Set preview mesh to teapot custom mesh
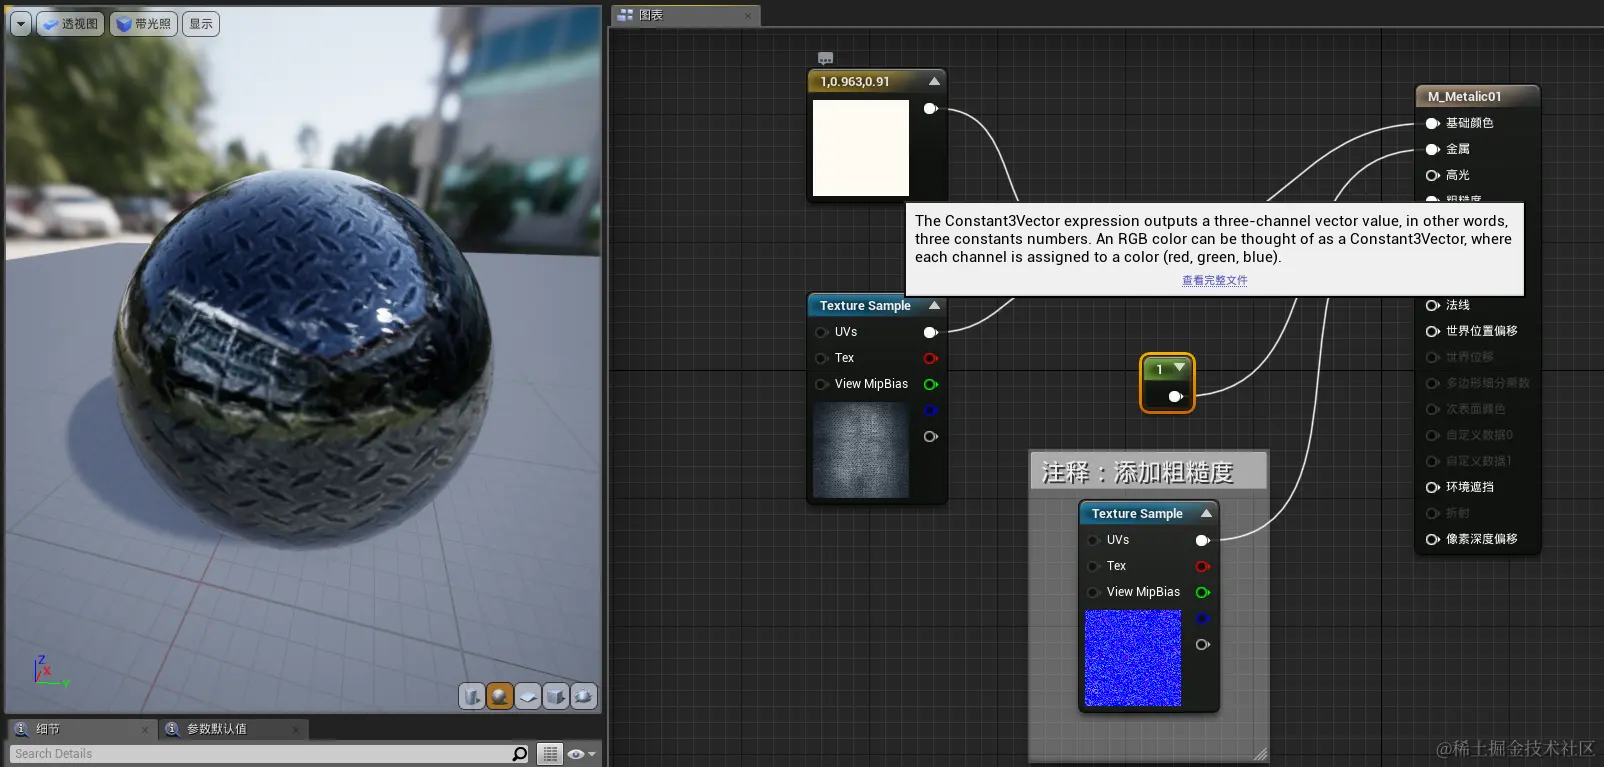 584,696
